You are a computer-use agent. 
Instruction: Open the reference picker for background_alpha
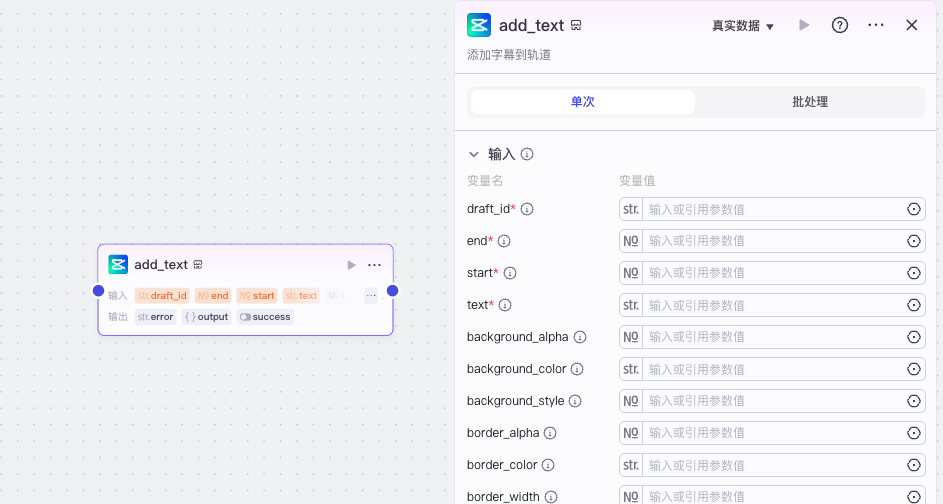pyautogui.click(x=914, y=337)
